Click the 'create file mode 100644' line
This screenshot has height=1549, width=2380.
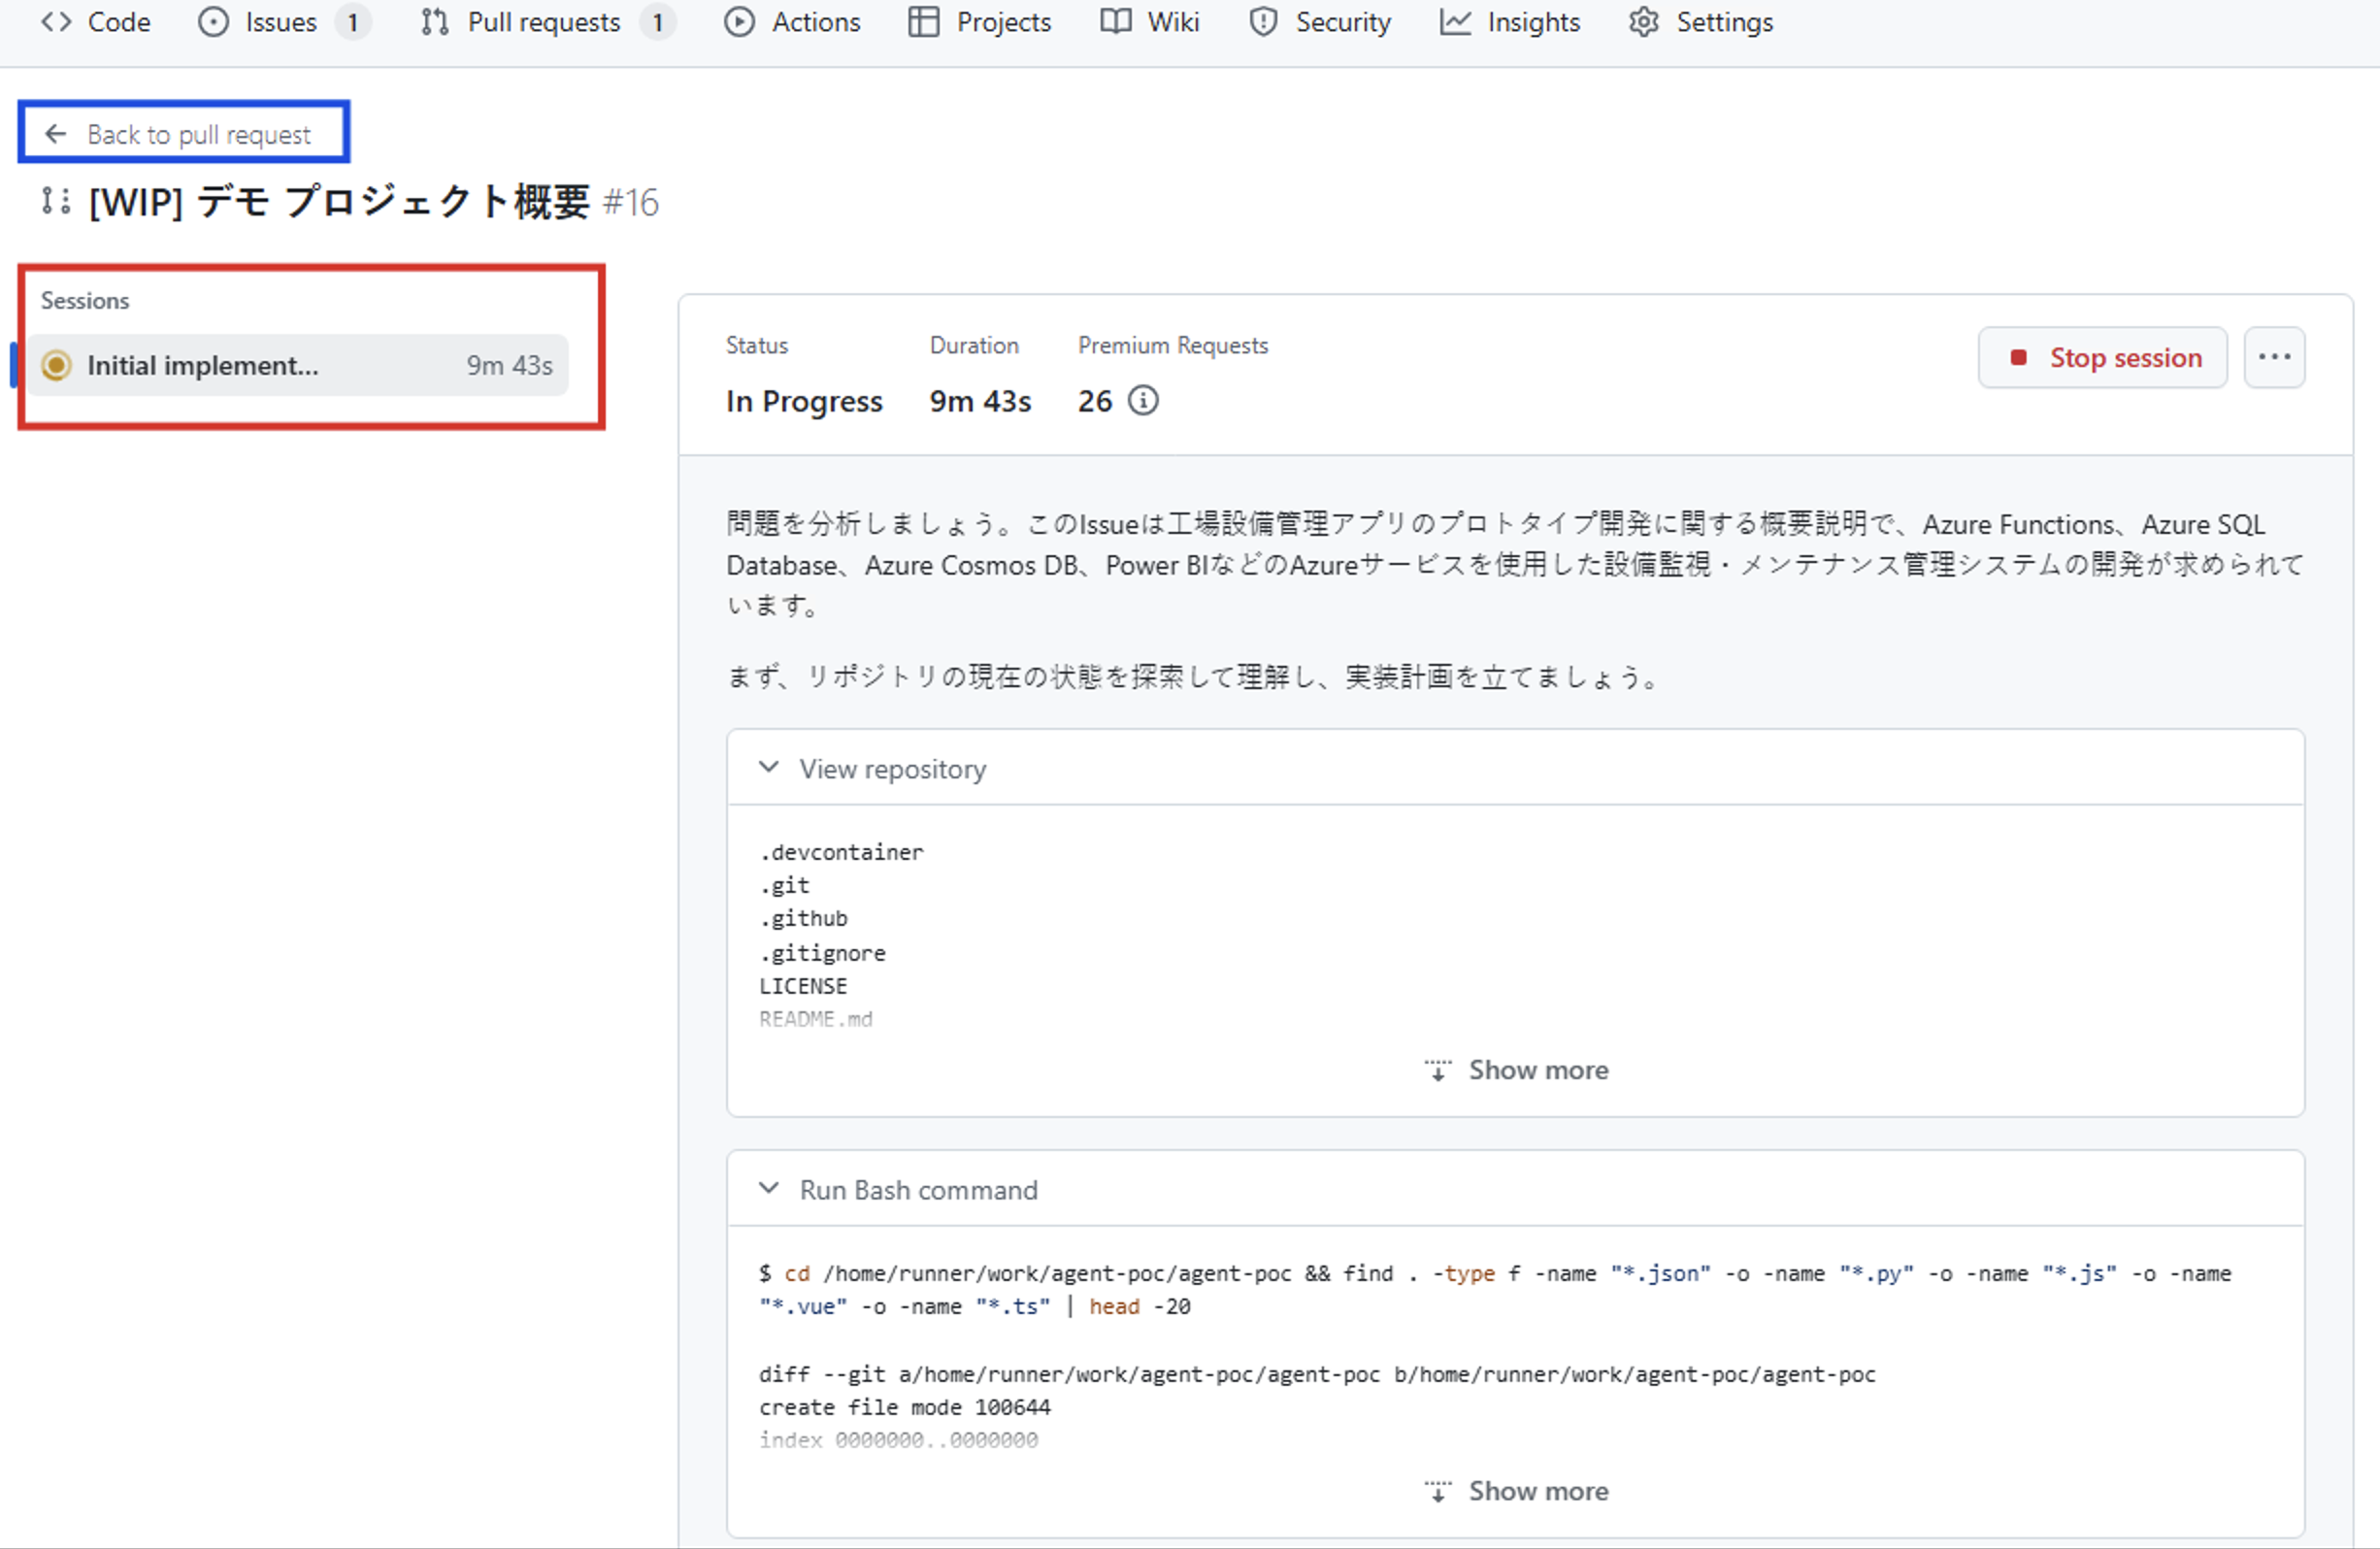905,1407
